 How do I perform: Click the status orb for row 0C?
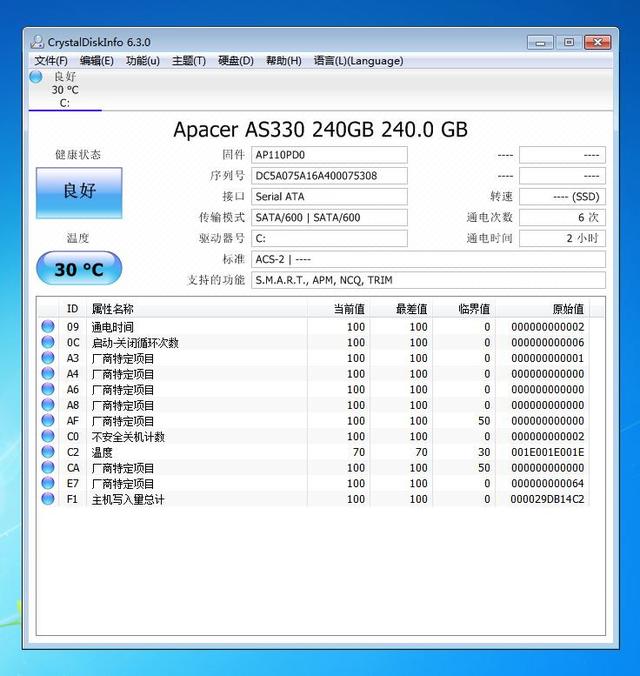pyautogui.click(x=48, y=342)
